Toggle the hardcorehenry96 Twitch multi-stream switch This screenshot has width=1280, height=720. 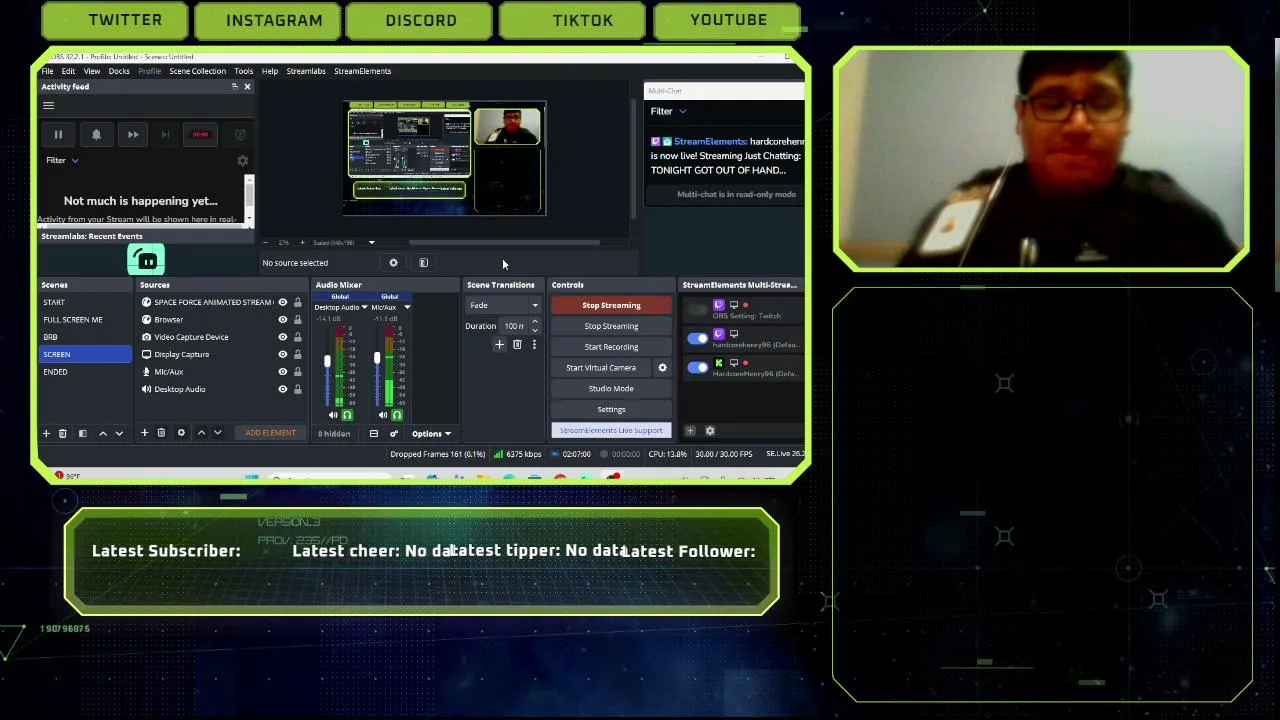698,339
